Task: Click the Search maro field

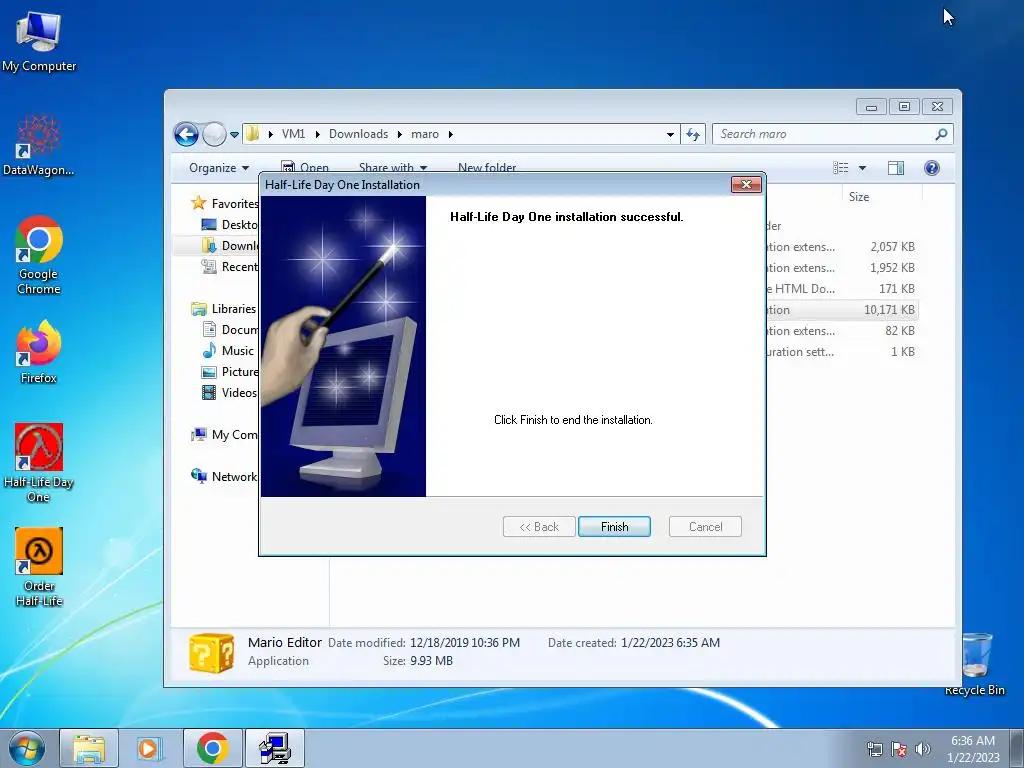Action: point(823,134)
